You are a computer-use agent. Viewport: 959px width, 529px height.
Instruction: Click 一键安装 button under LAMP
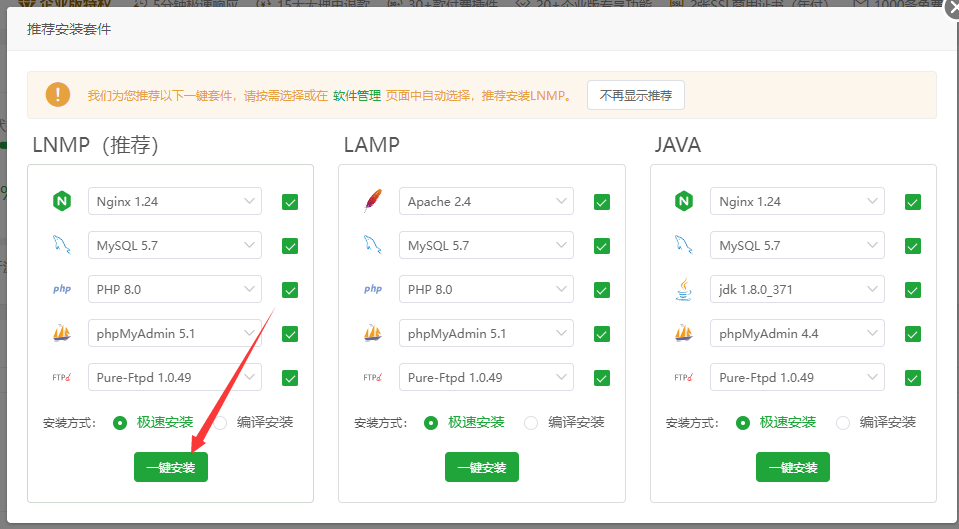(482, 467)
